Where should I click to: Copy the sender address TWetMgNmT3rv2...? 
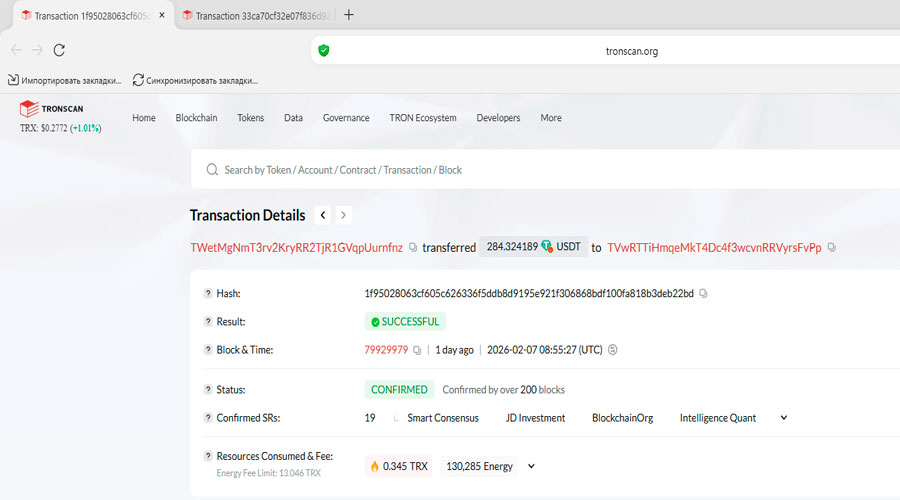(413, 247)
